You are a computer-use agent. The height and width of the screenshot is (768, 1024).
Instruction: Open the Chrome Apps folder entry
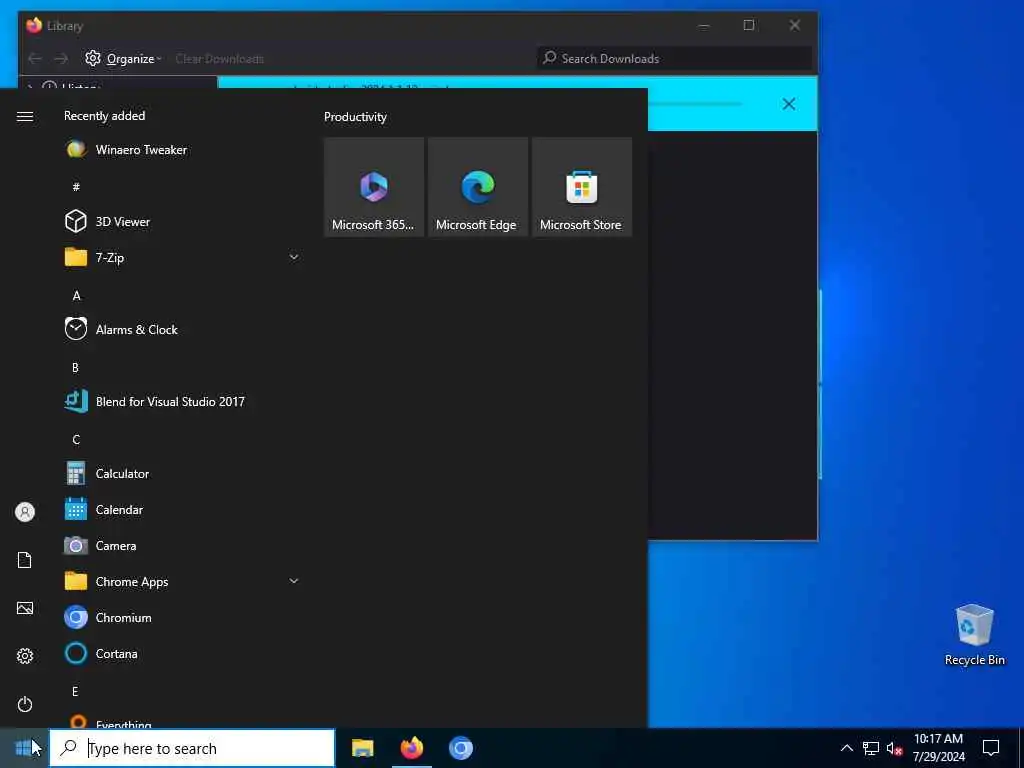point(182,581)
